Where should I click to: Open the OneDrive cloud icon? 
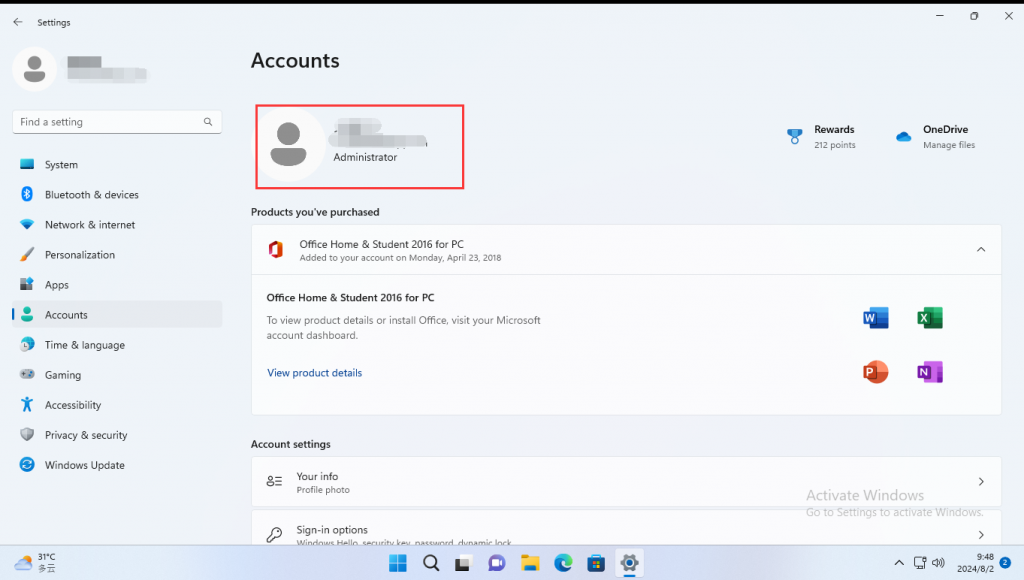(903, 137)
